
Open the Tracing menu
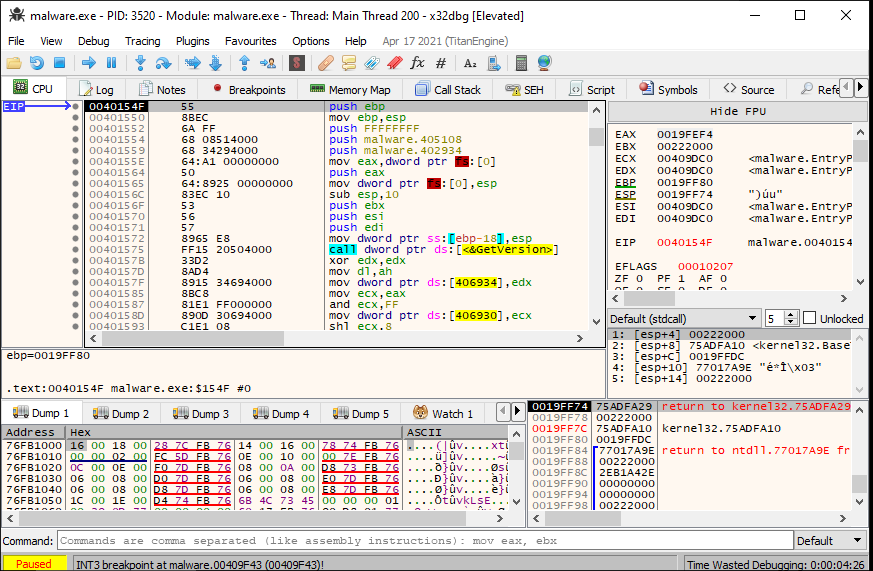point(143,41)
